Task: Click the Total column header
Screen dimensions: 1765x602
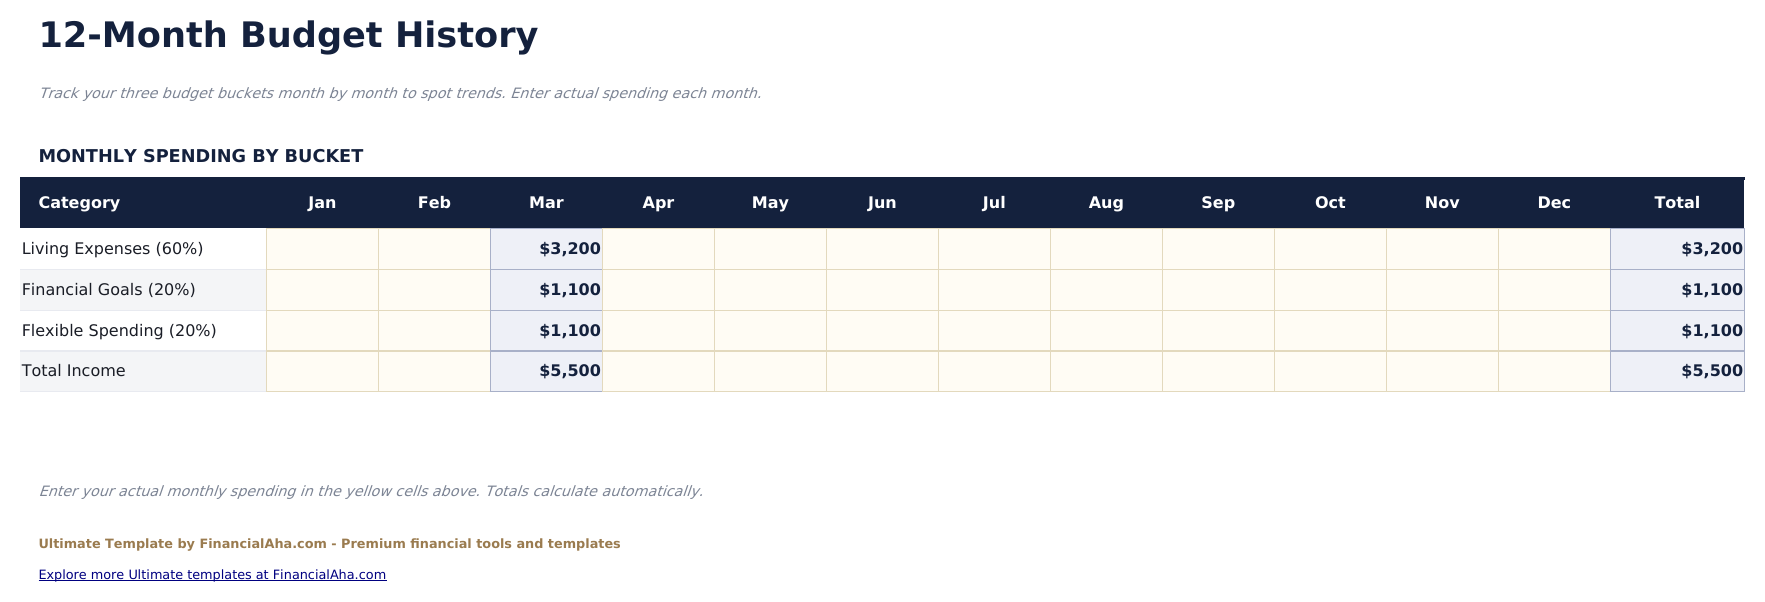Action: click(x=1676, y=203)
